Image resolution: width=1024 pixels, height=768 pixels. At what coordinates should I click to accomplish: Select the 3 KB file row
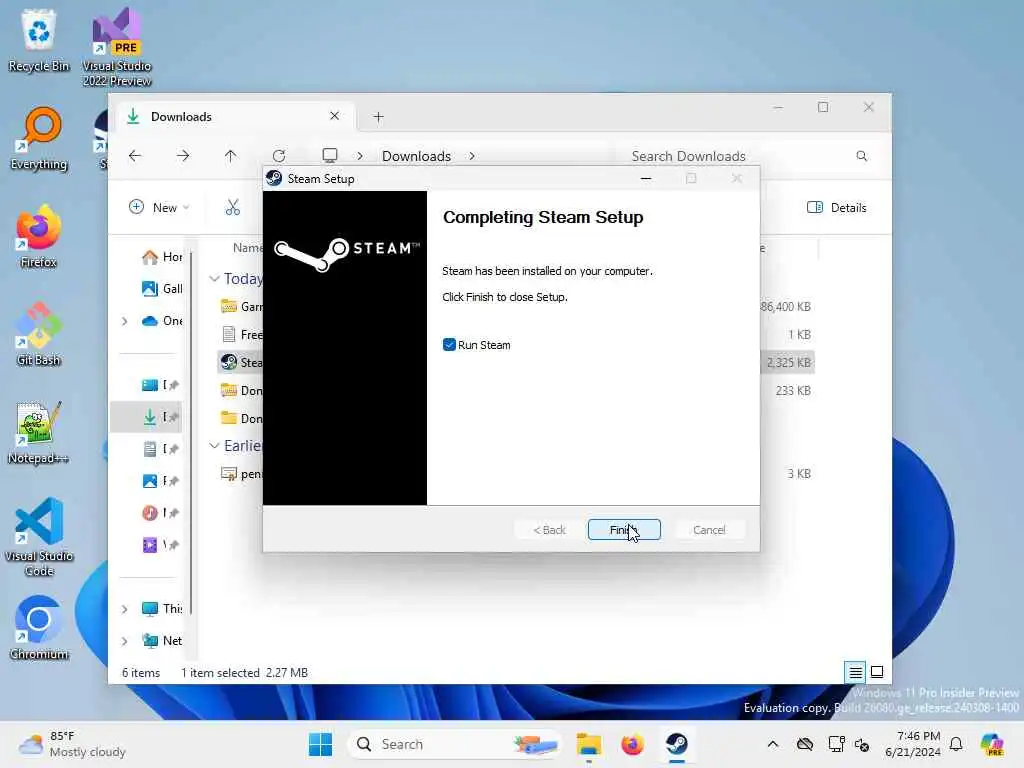(515, 473)
